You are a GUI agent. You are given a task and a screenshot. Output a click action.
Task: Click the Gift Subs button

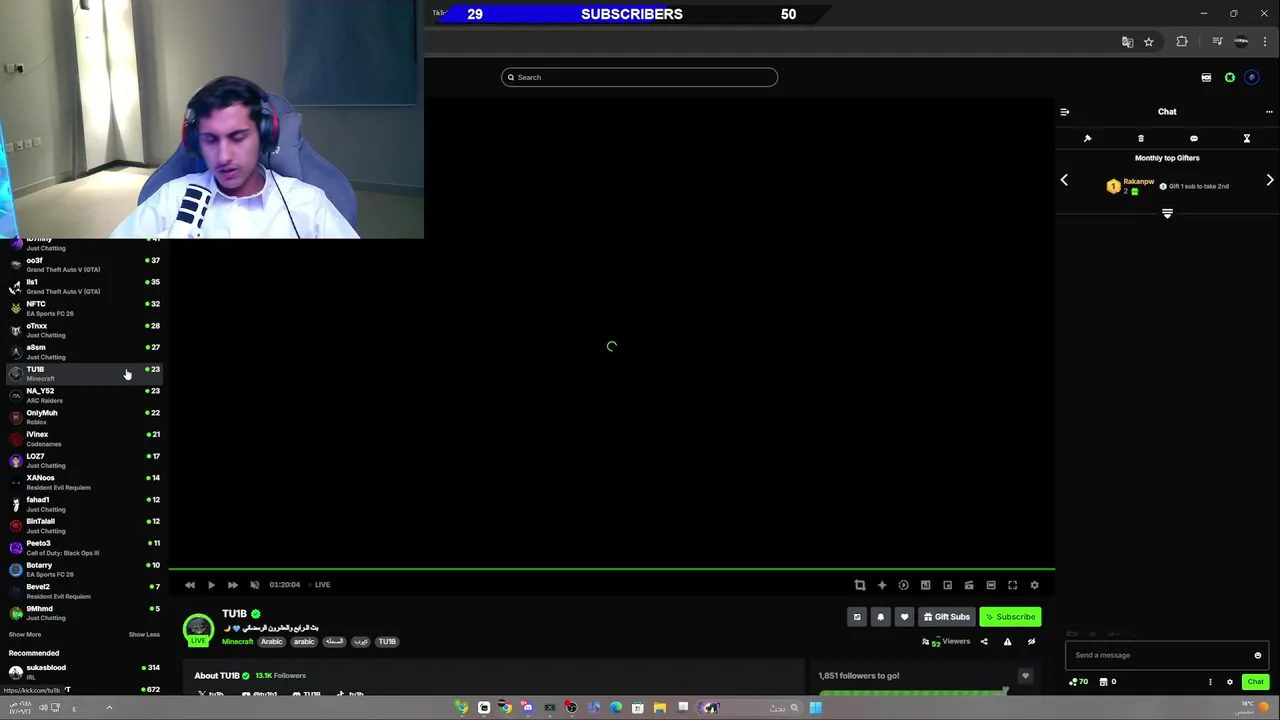tap(946, 617)
